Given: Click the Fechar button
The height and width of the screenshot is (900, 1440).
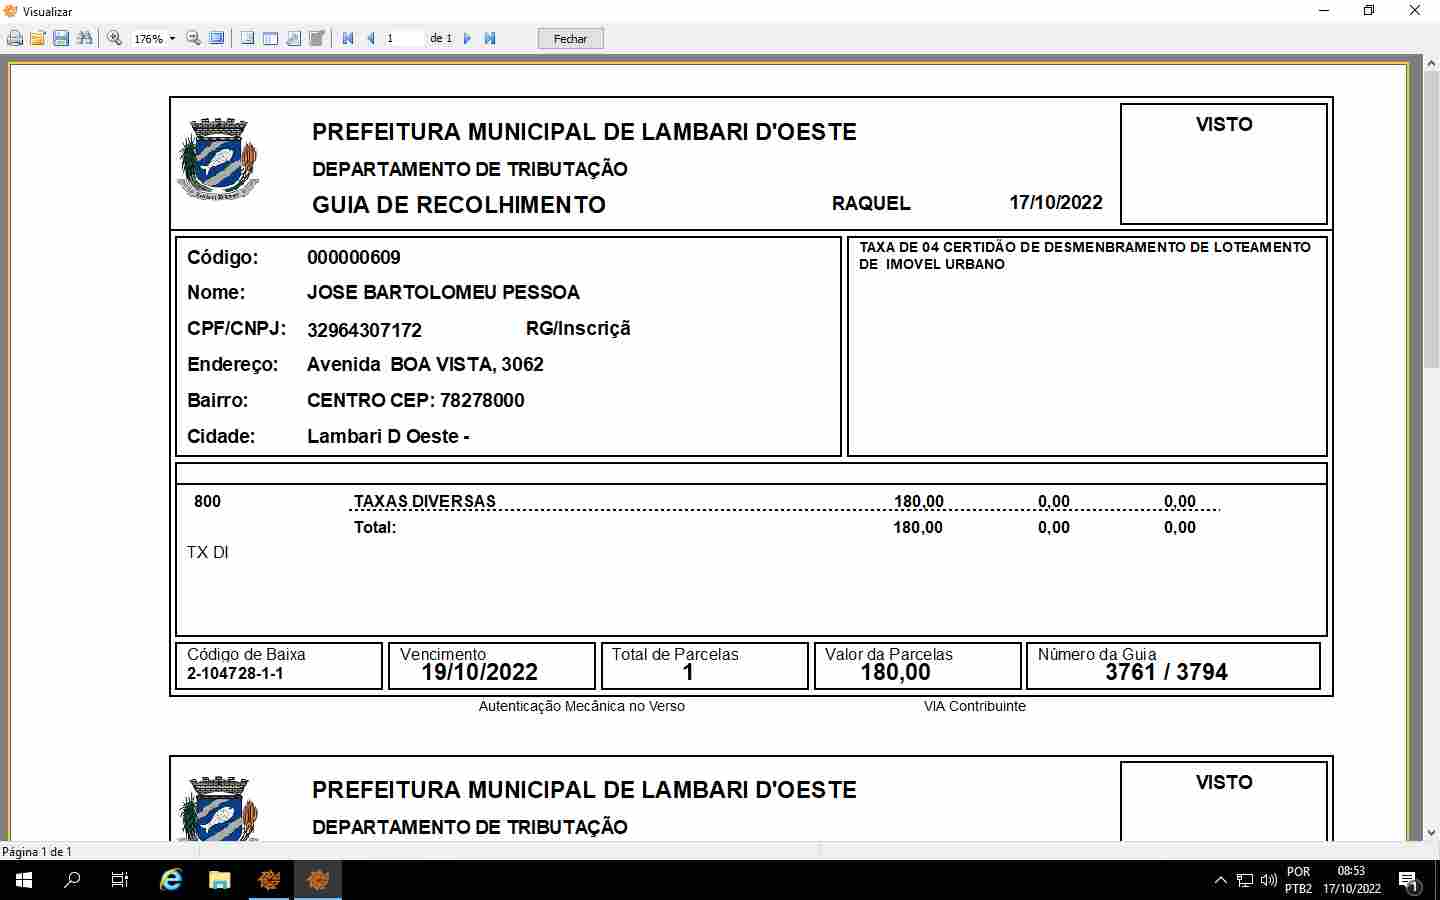Looking at the screenshot, I should (x=570, y=39).
